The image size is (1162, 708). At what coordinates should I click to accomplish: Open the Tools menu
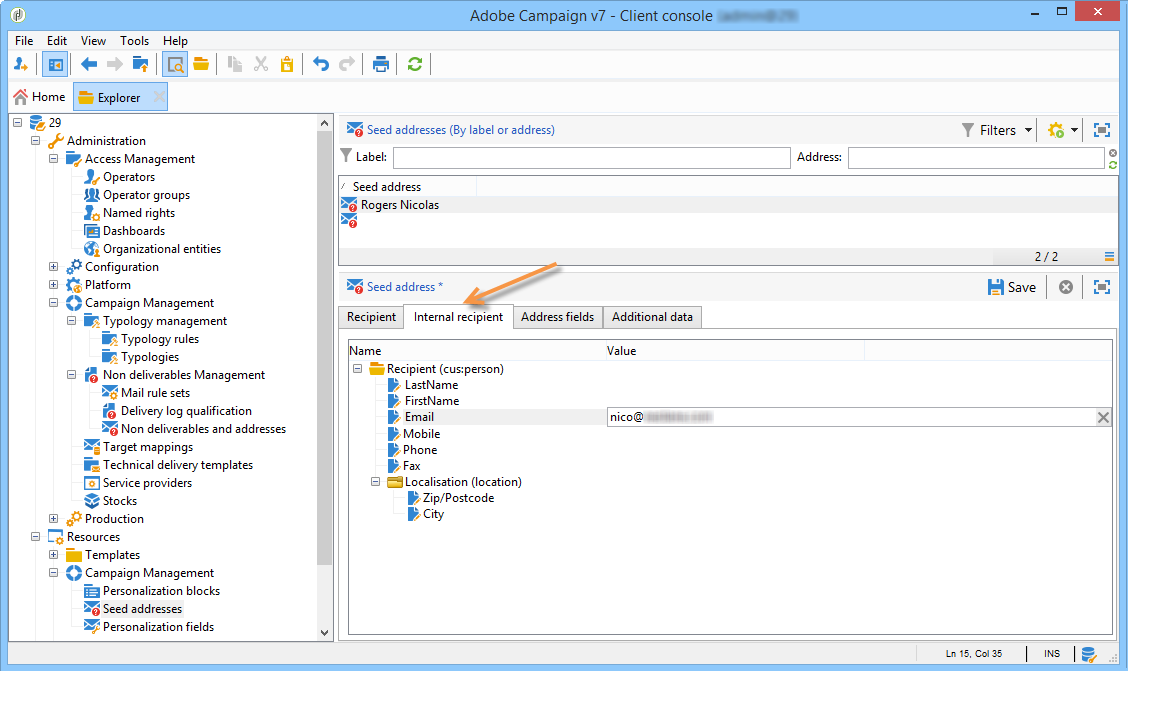point(134,41)
